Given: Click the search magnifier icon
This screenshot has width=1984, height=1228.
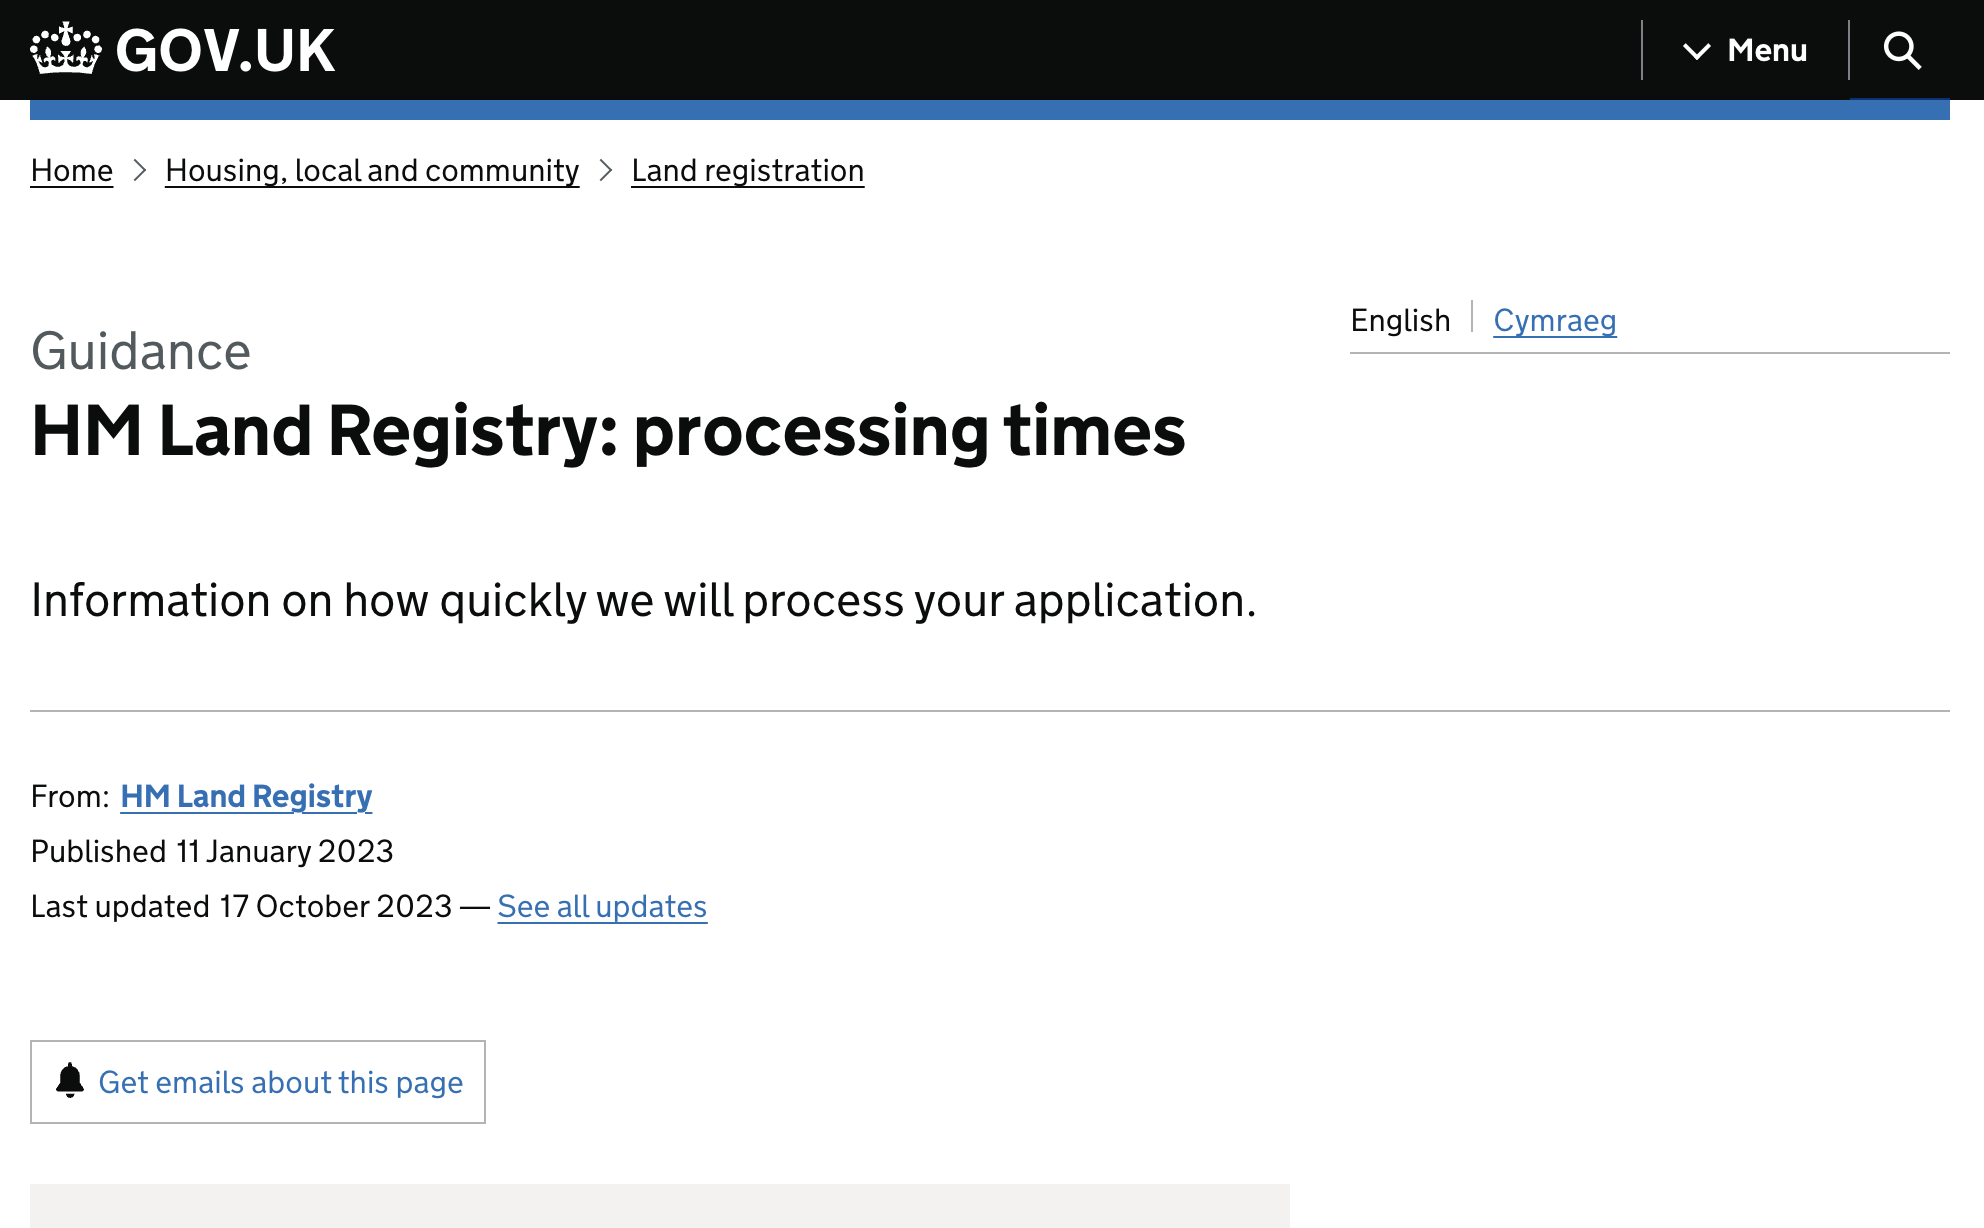Looking at the screenshot, I should coord(1902,50).
